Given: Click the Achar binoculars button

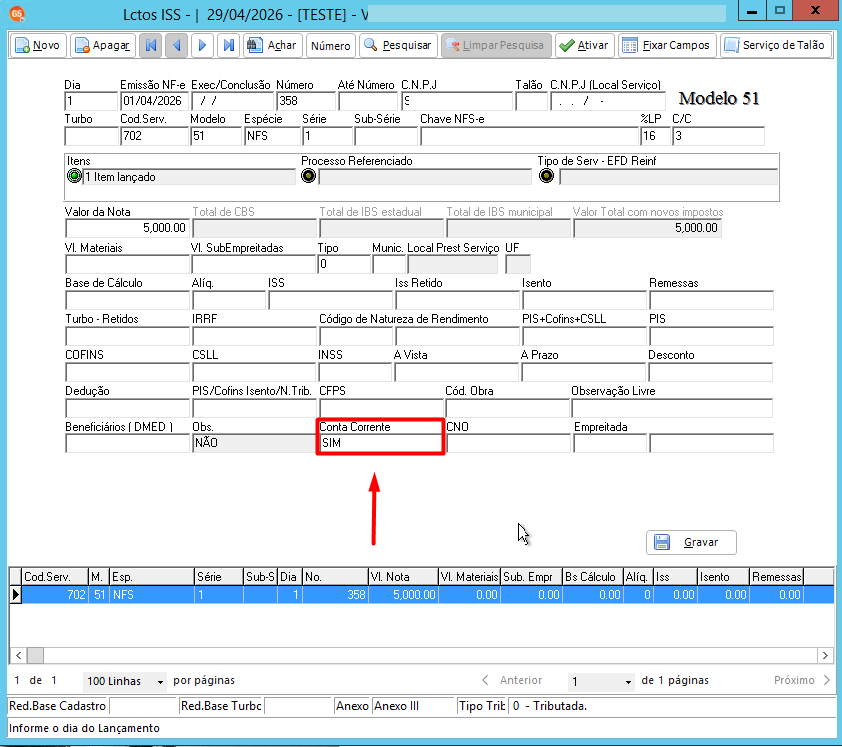Looking at the screenshot, I should [x=272, y=46].
